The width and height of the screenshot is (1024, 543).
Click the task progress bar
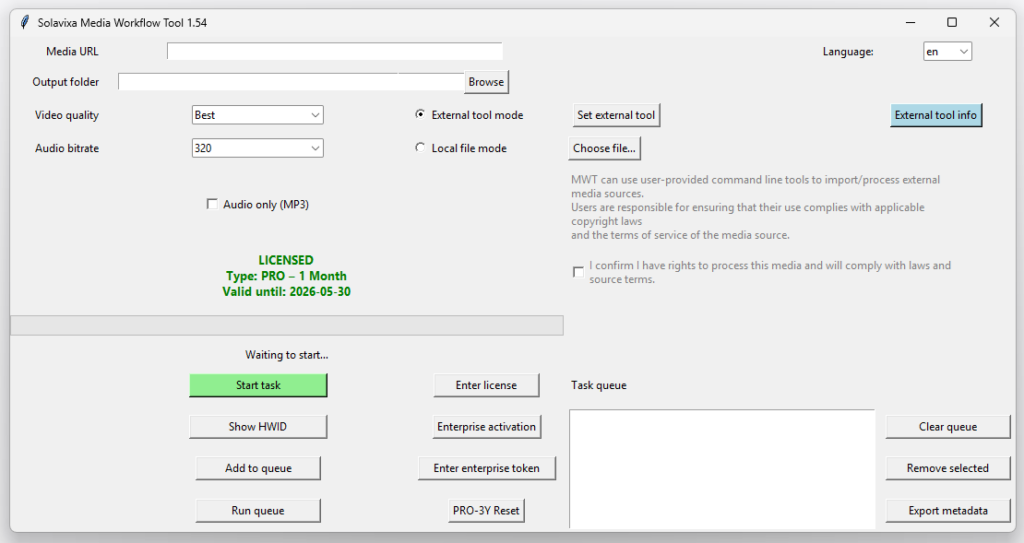(x=287, y=325)
